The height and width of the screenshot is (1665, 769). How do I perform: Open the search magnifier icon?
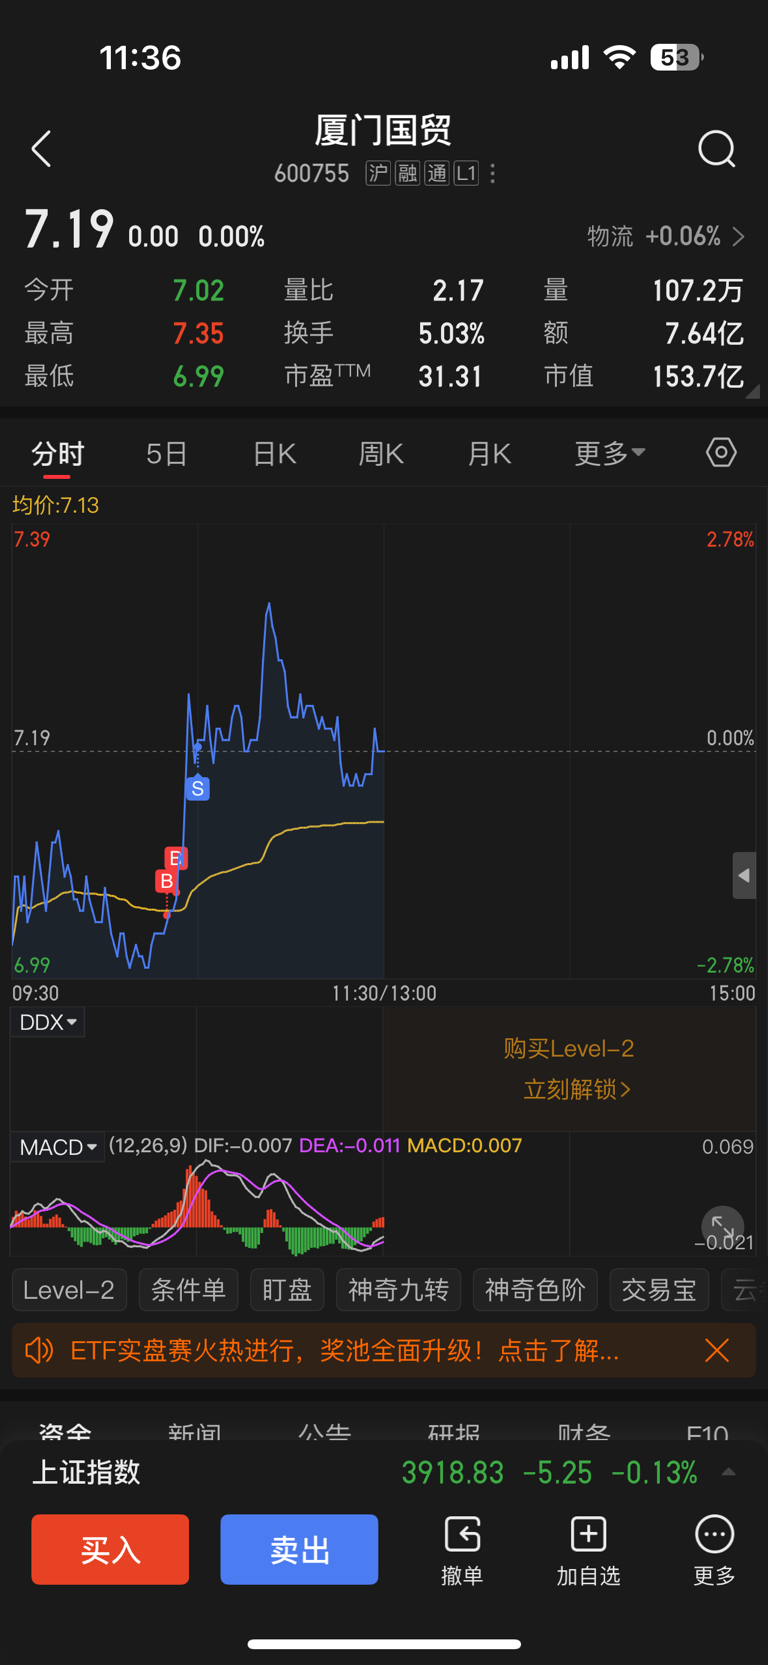716,150
